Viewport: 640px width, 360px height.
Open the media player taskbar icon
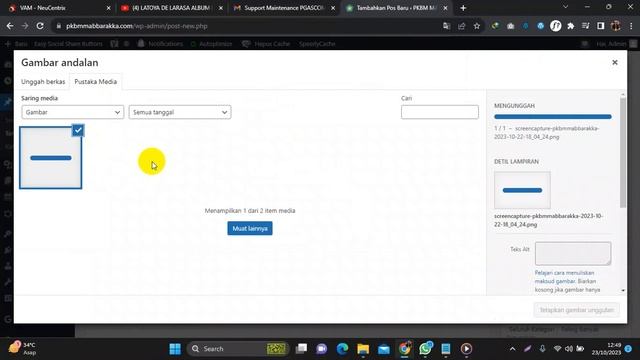467,349
